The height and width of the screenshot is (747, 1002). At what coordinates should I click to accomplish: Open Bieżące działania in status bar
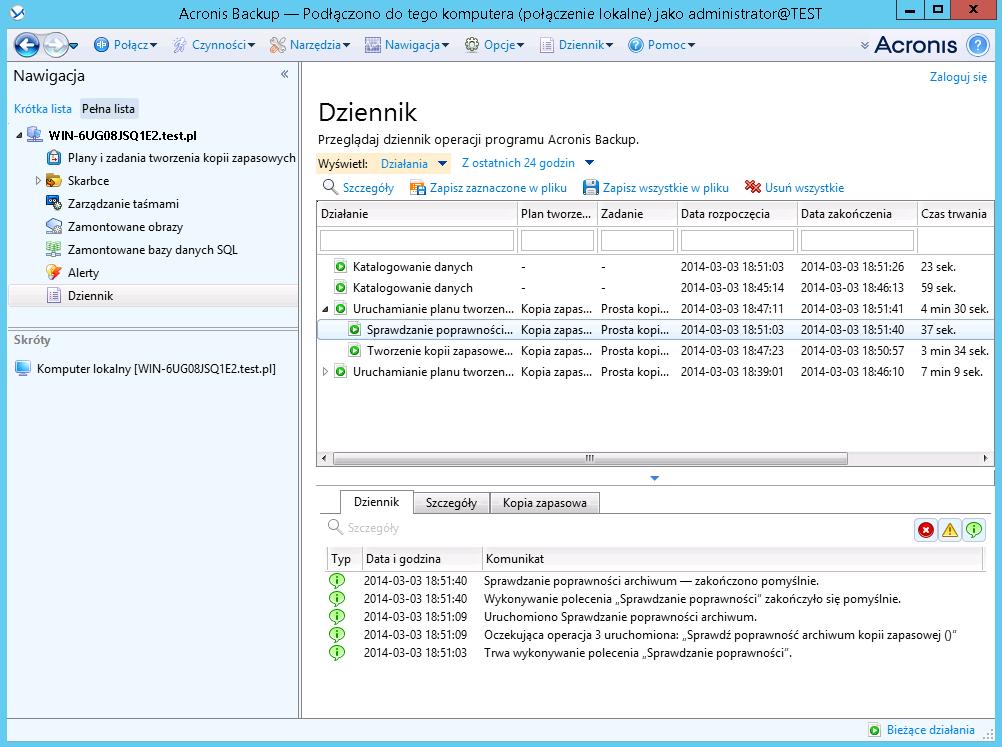click(x=921, y=730)
